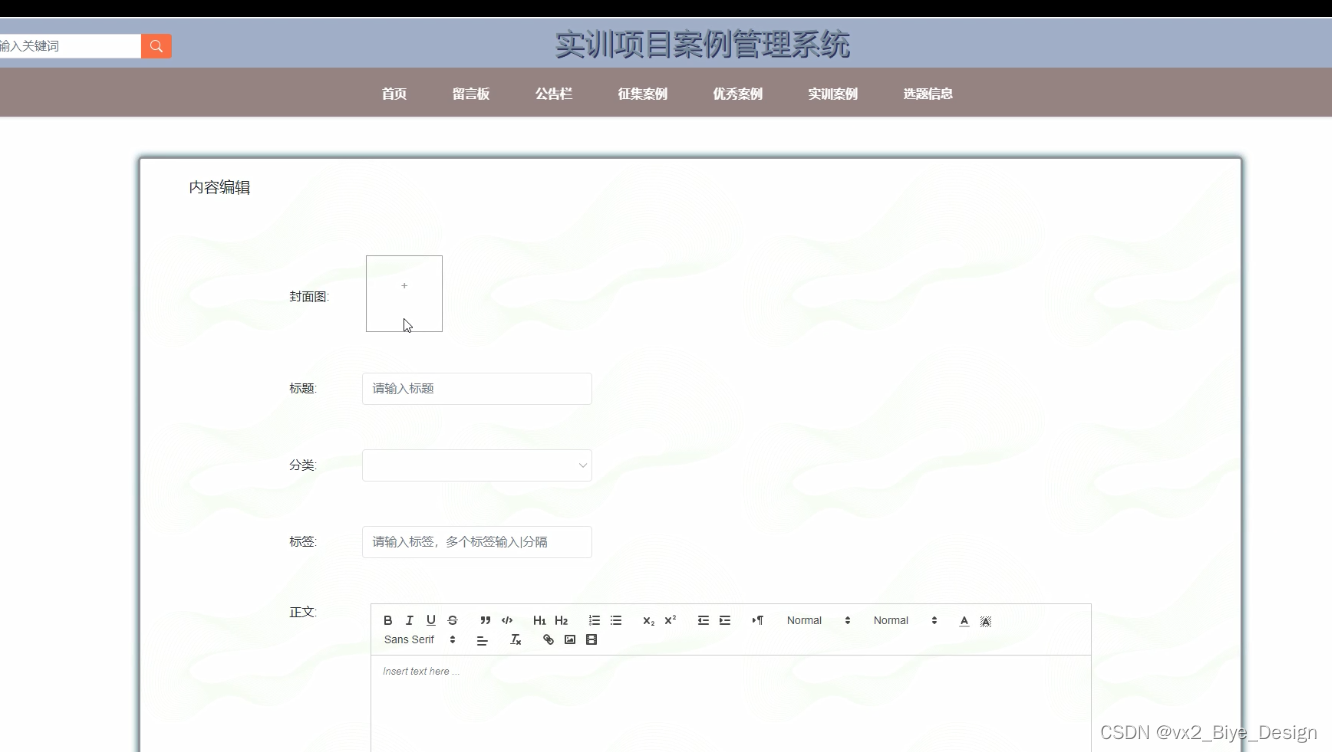Click the 封面图 cover image upload box

404,293
